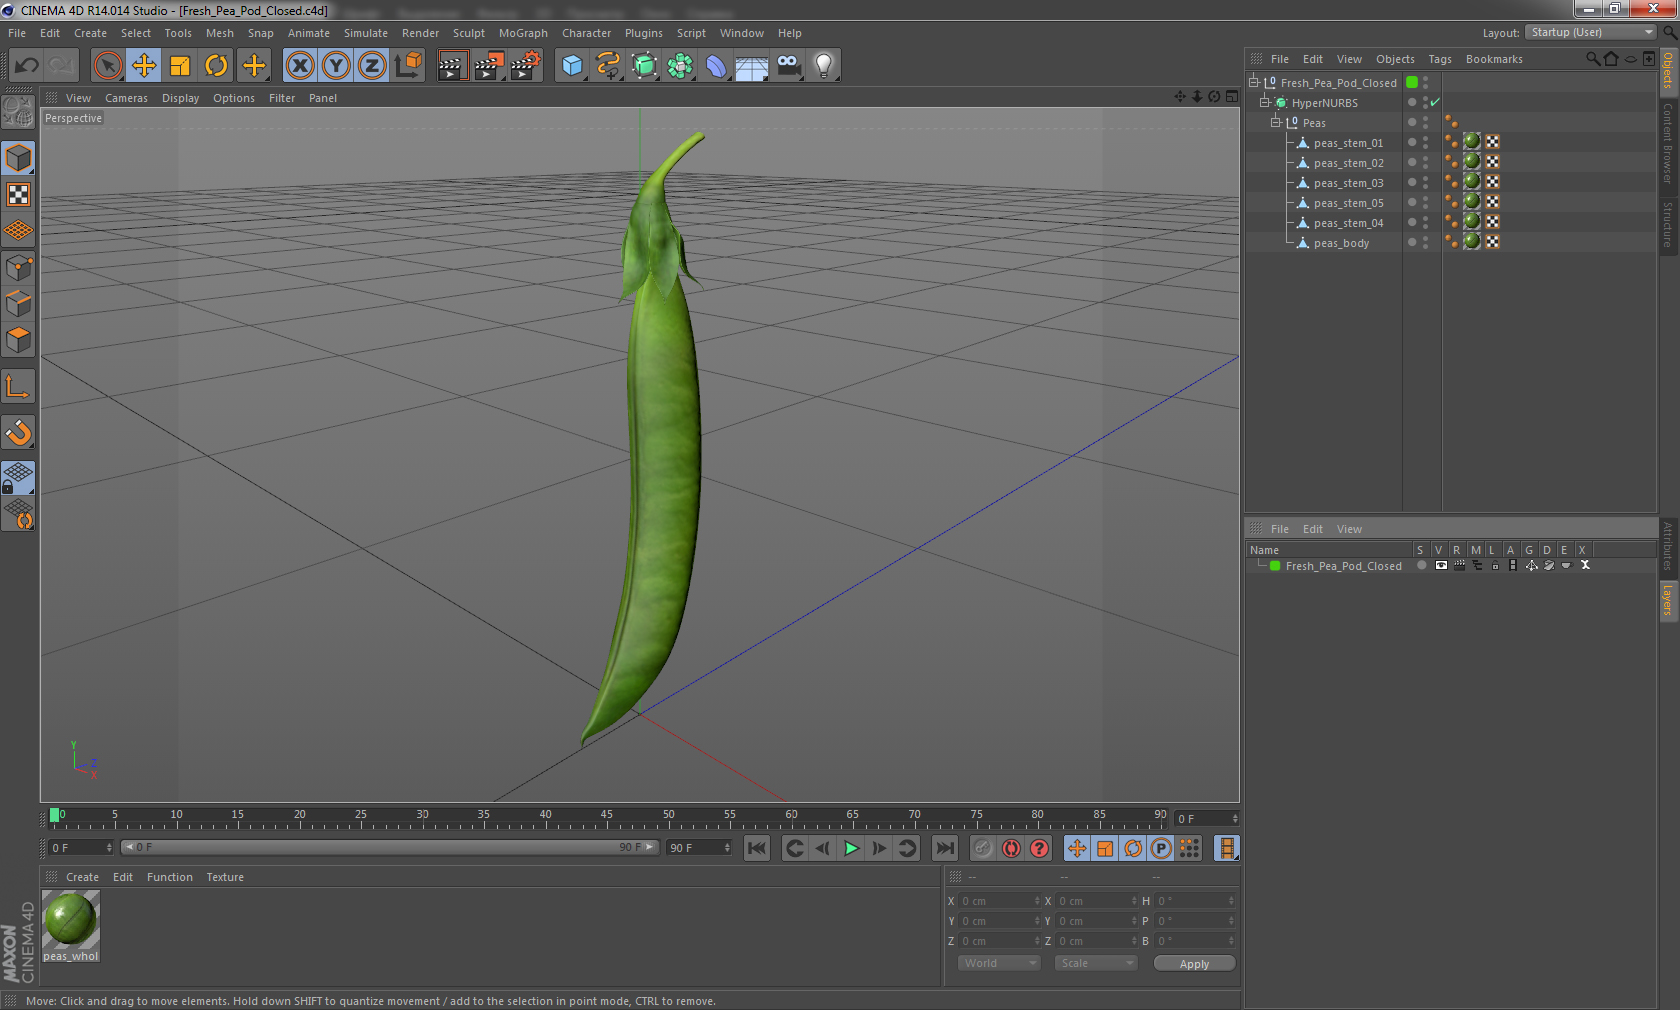Open the Mesh menu
Viewport: 1680px width, 1010px height.
point(219,33)
